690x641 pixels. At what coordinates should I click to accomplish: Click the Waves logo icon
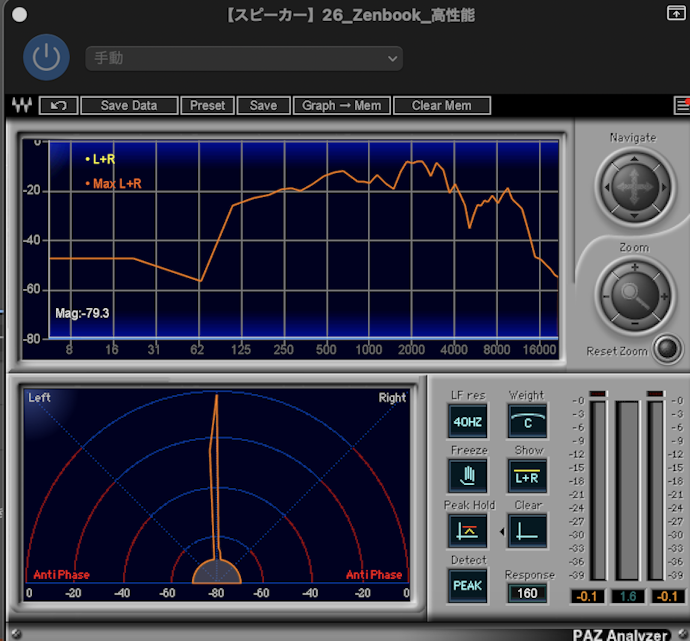(22, 105)
